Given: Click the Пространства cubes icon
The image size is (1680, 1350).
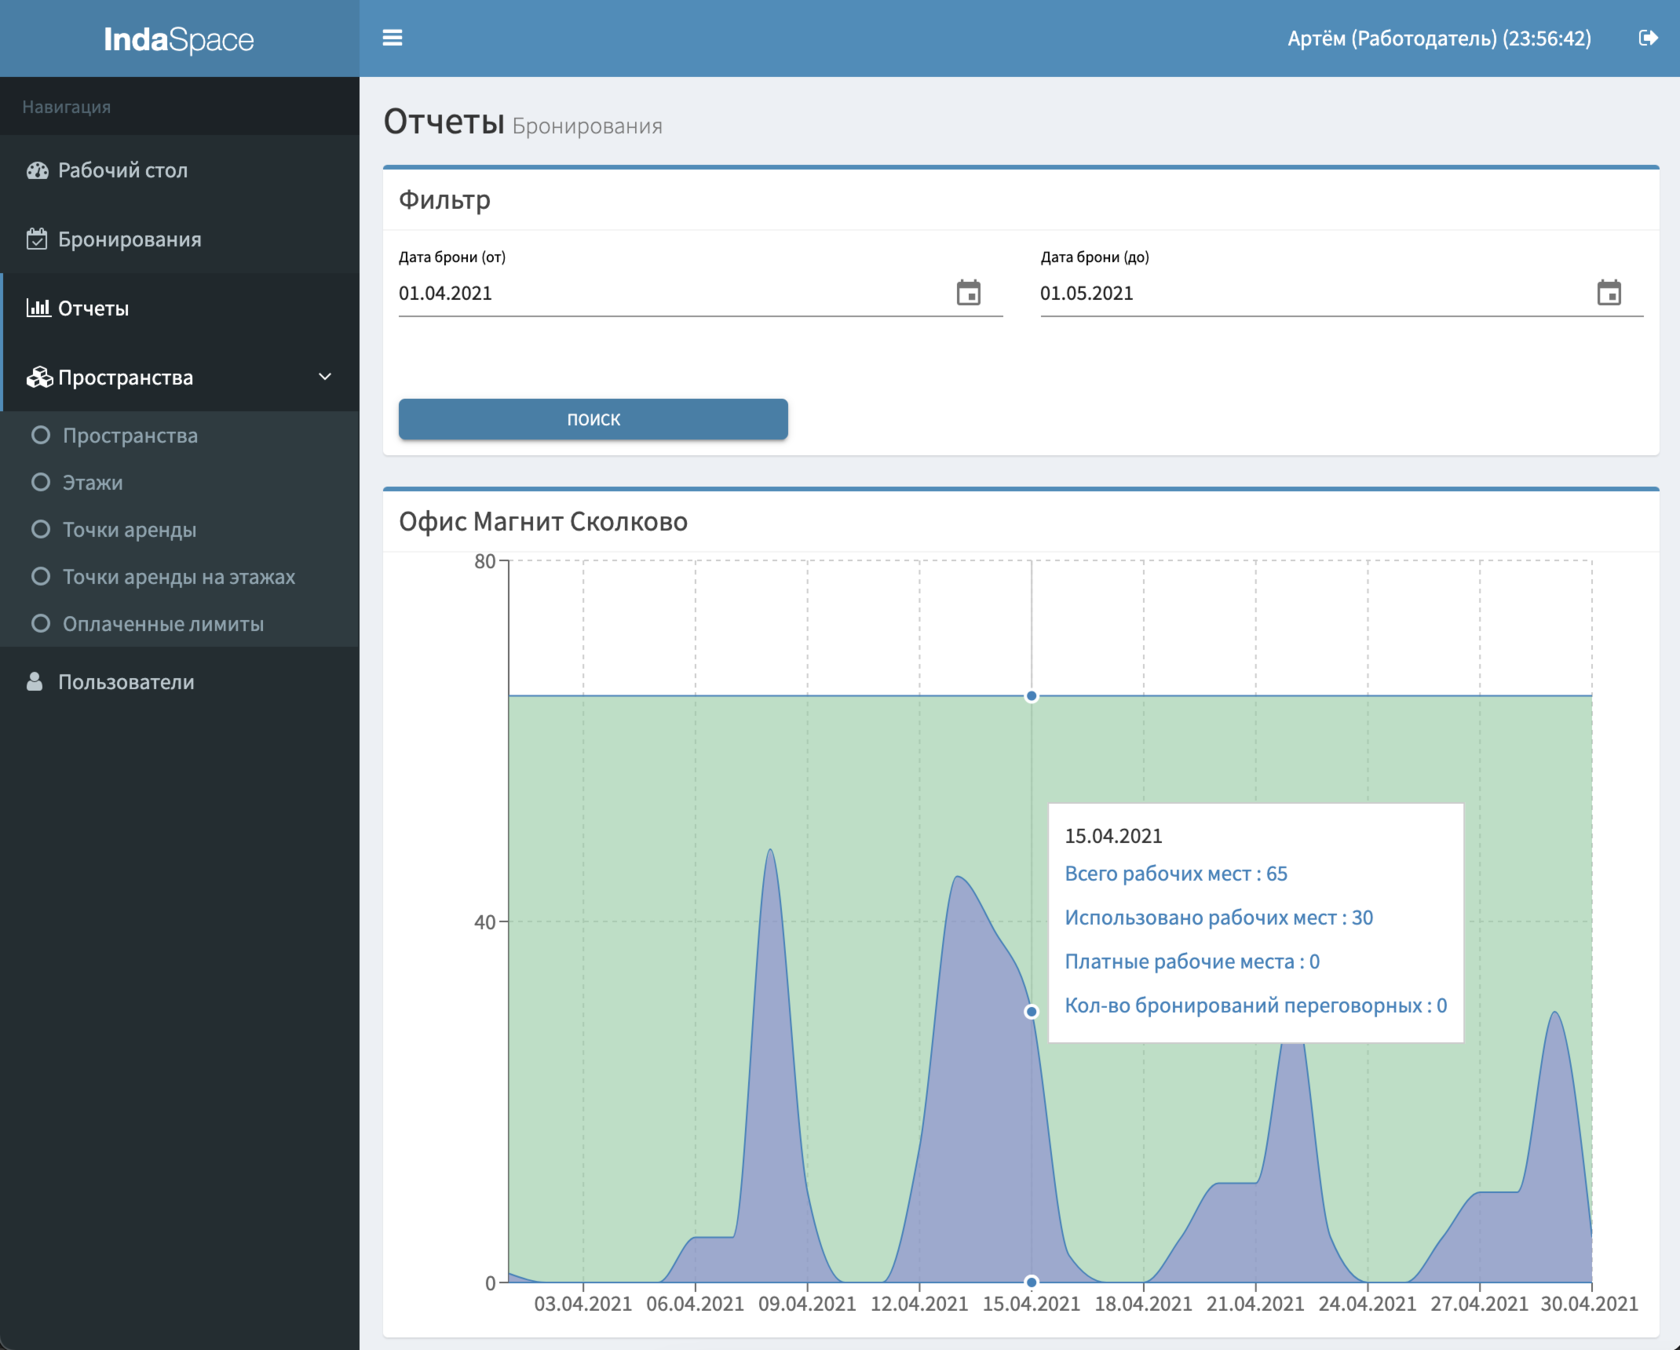Looking at the screenshot, I should pyautogui.click(x=39, y=377).
